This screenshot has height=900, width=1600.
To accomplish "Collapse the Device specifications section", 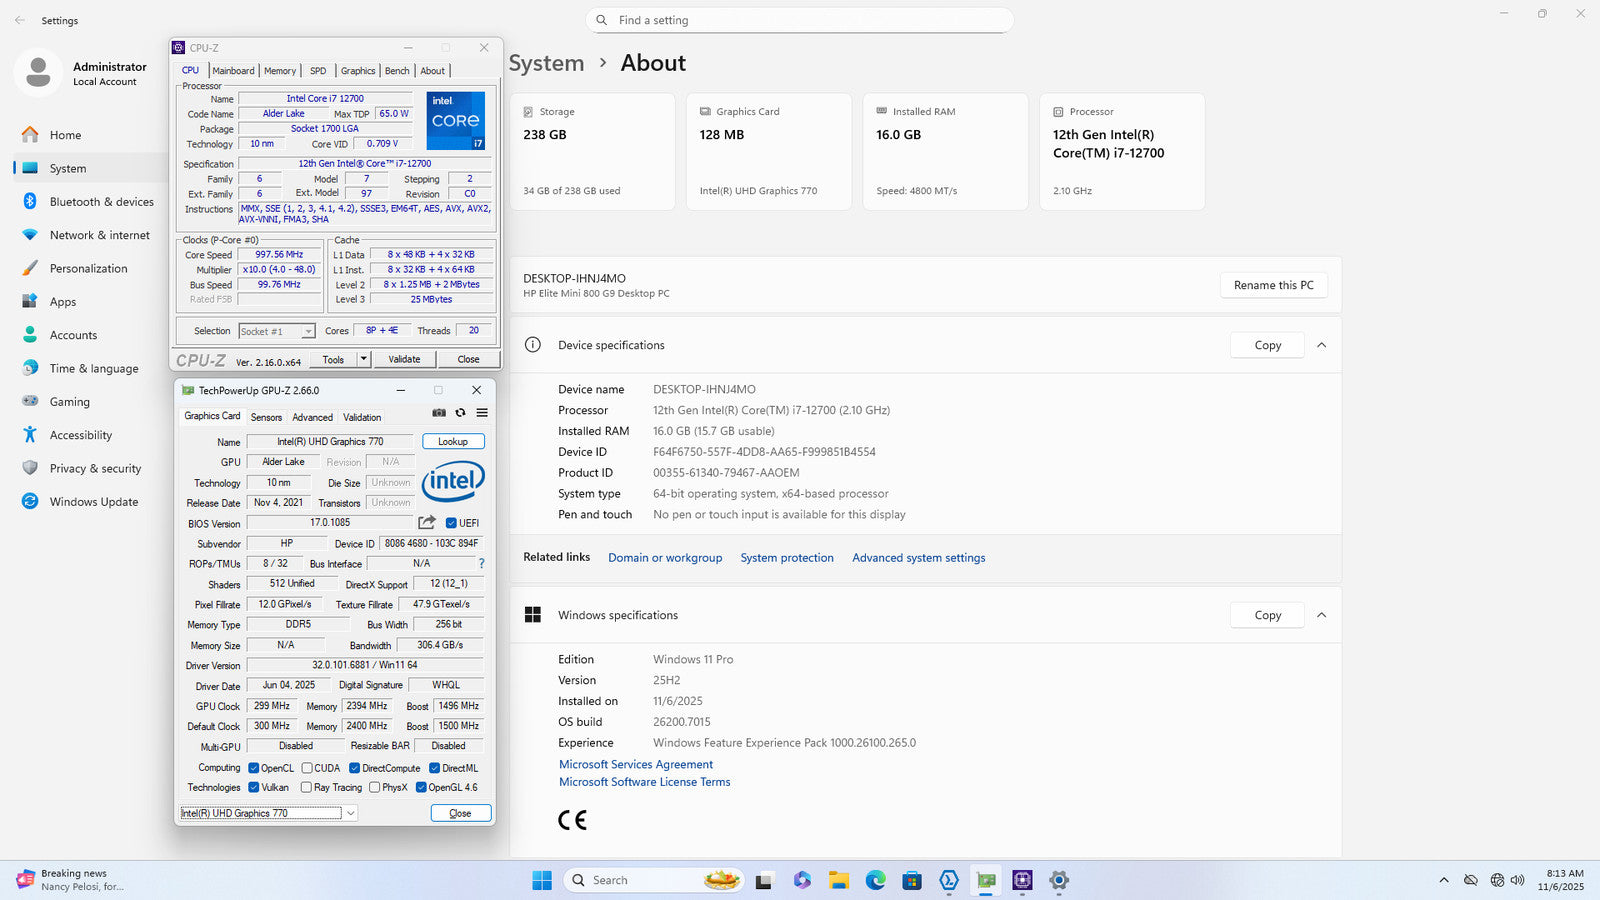I will tap(1321, 345).
